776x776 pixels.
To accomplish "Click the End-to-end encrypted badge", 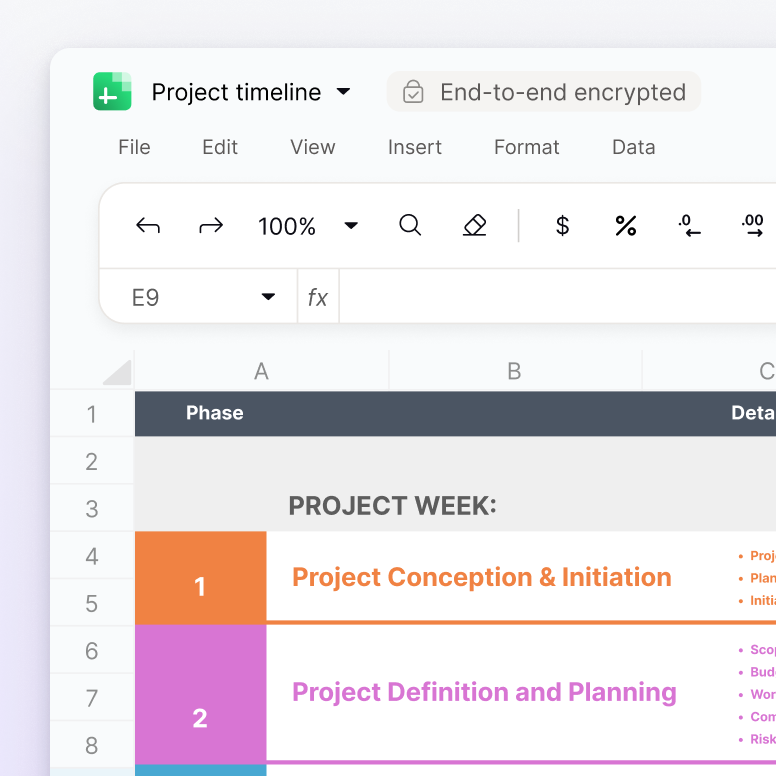I will pos(544,92).
